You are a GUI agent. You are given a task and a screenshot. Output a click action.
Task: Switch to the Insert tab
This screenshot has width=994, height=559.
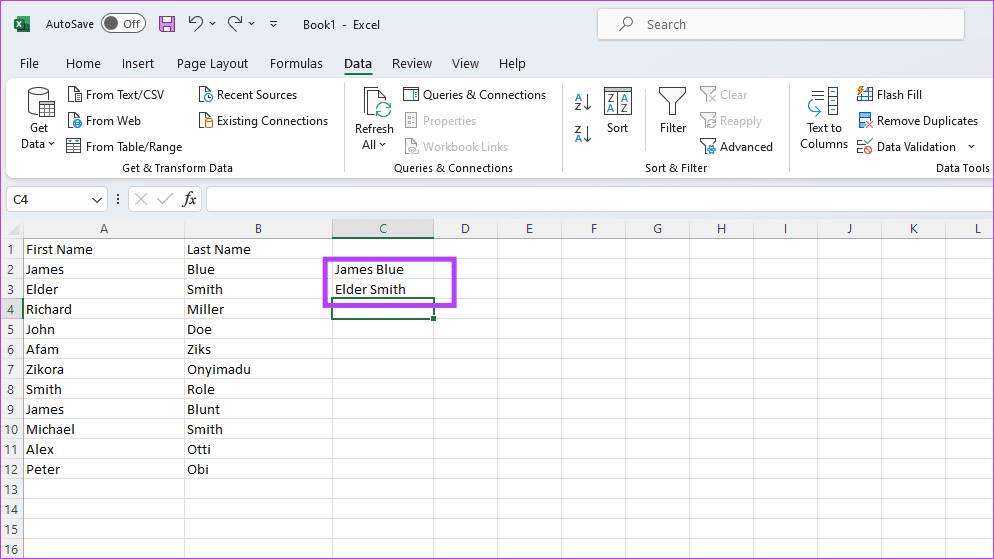coord(138,63)
